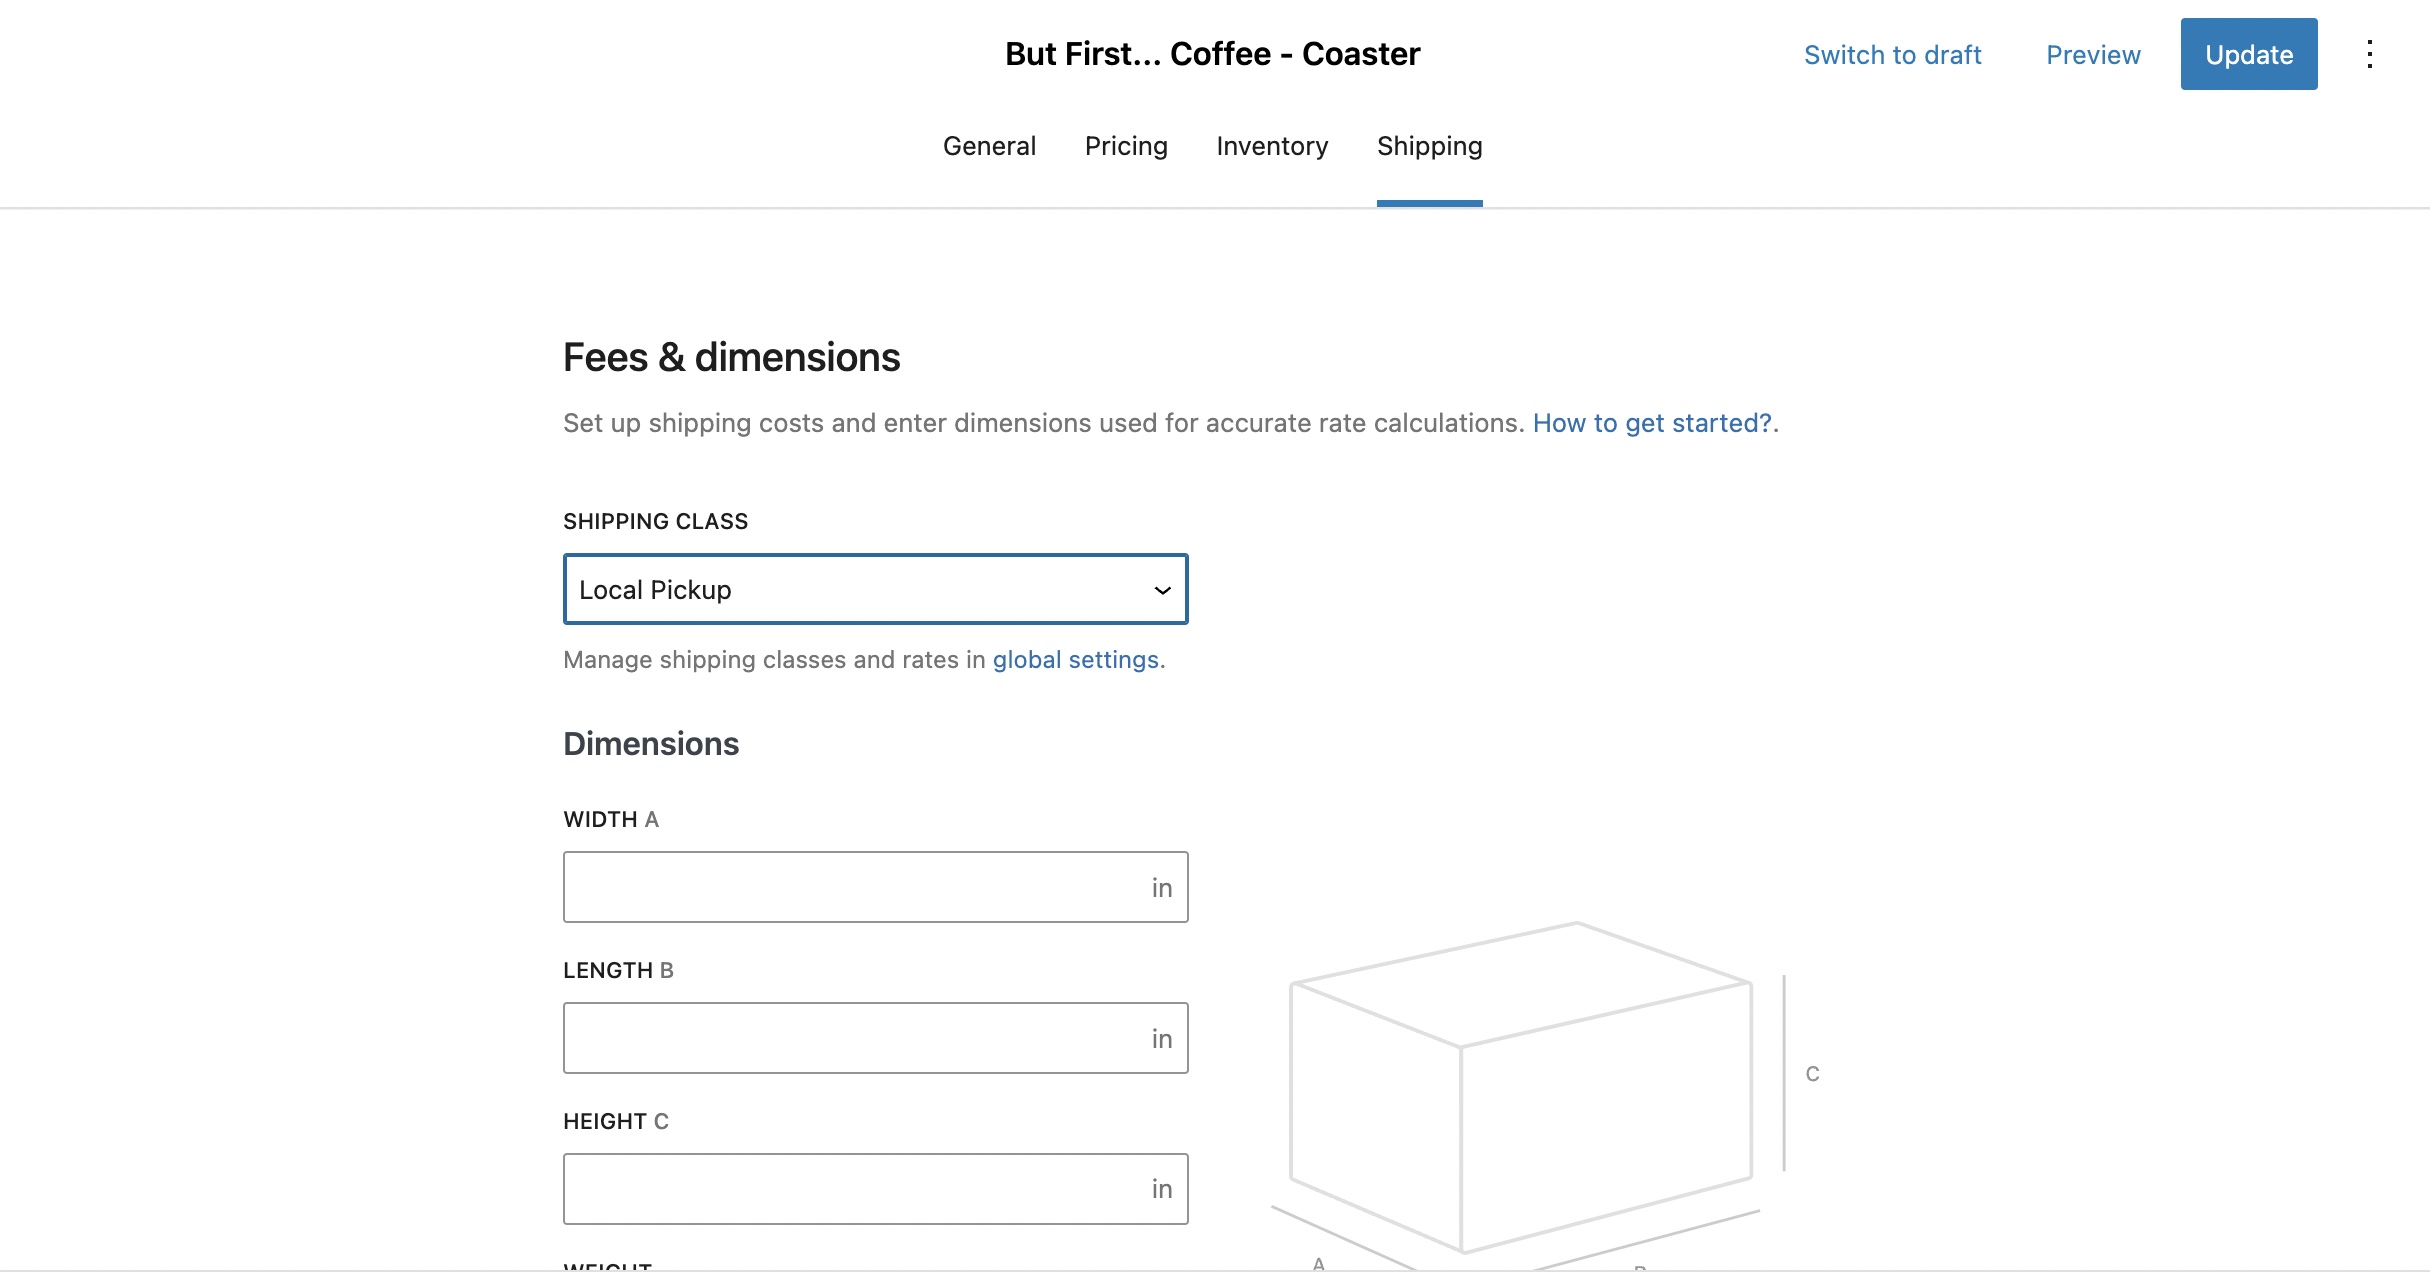Go to the Inventory tab
Viewport: 2430px width, 1272px height.
pos(1272,146)
